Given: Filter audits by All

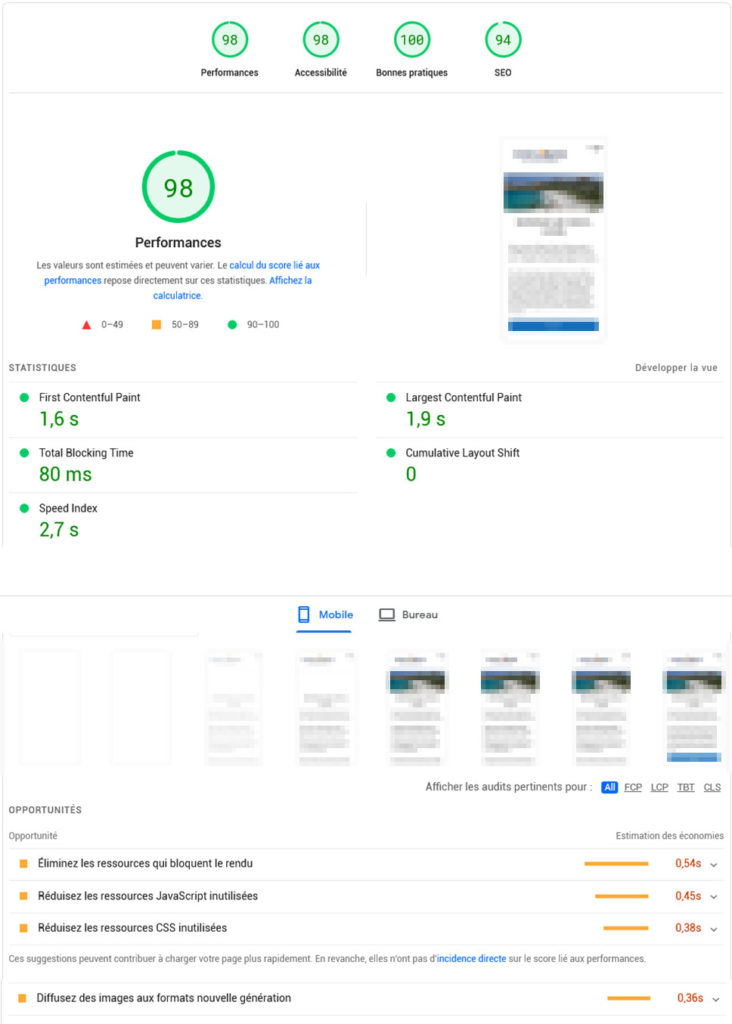Looking at the screenshot, I should tap(609, 788).
